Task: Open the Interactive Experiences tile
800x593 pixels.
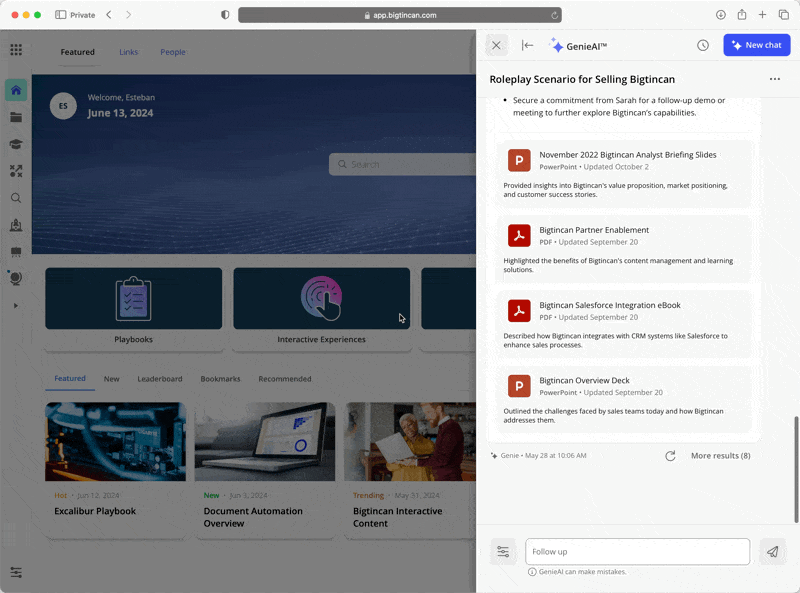Action: coord(321,309)
